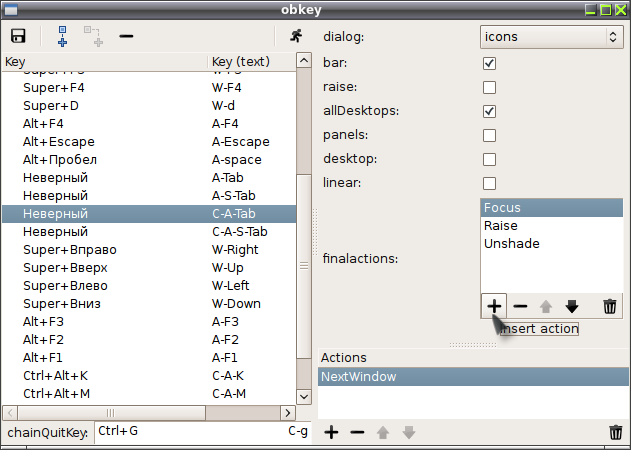Select Super+Вправо keybinding row

click(149, 250)
